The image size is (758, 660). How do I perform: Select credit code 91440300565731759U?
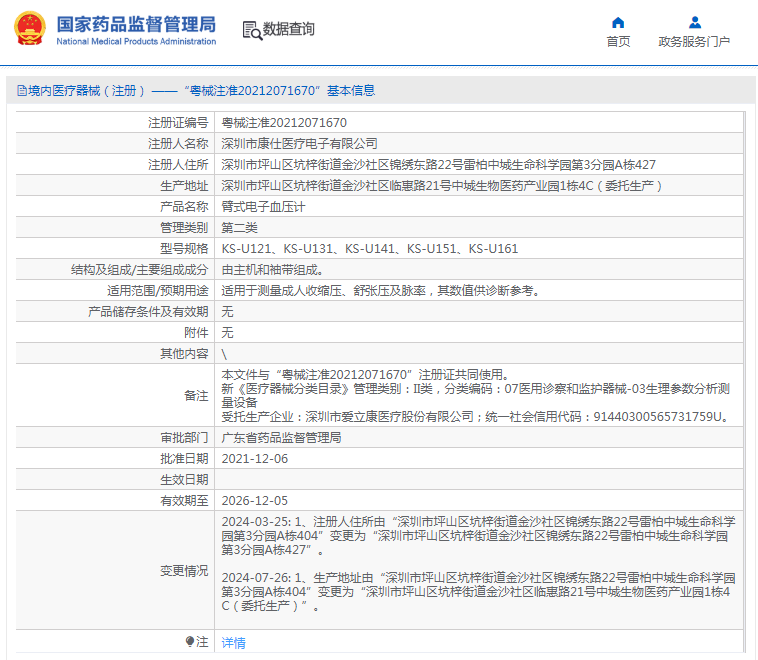click(657, 417)
